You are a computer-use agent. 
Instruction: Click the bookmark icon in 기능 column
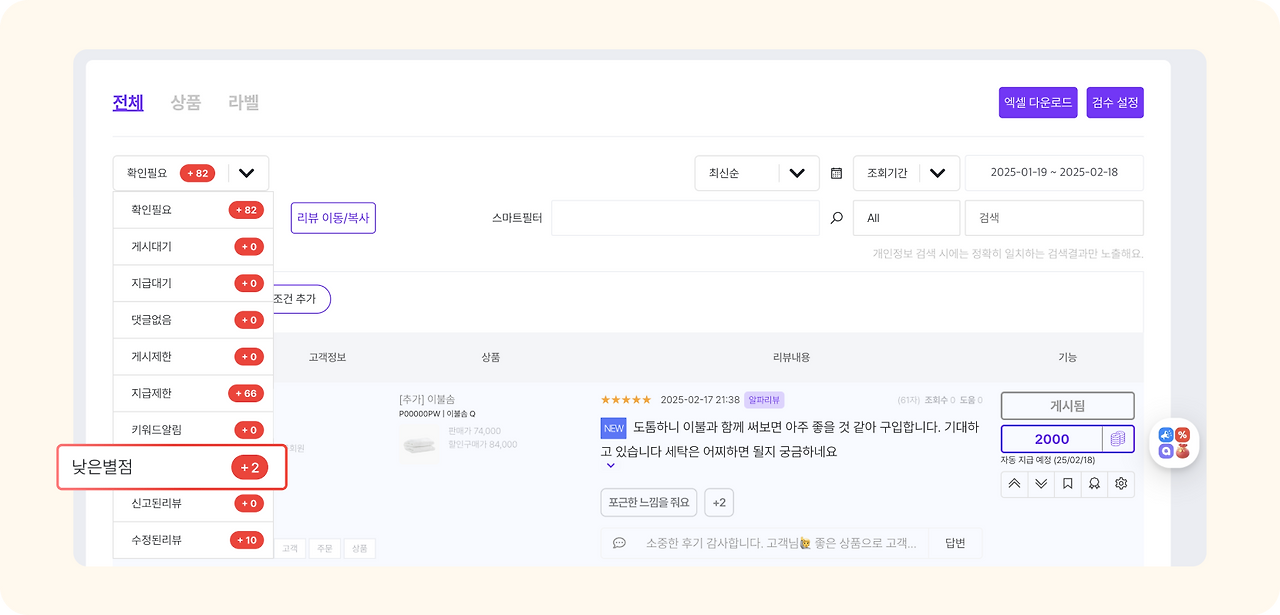pos(1068,484)
